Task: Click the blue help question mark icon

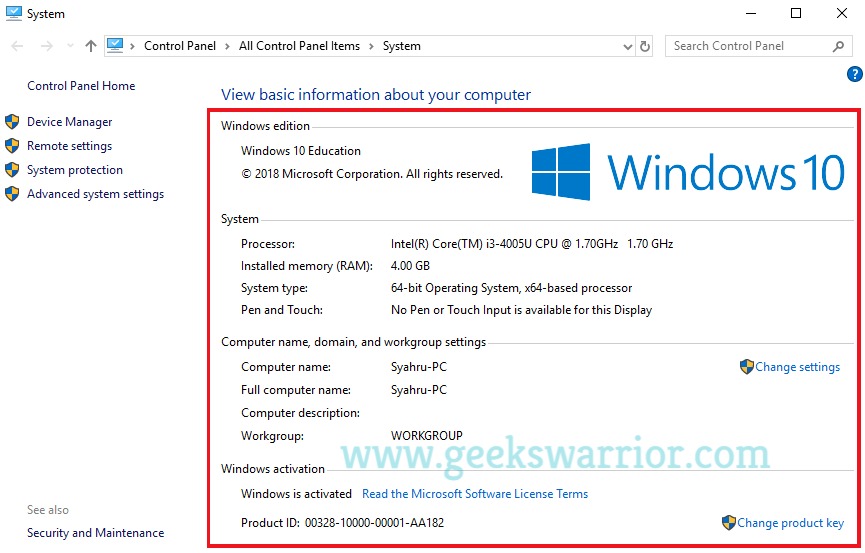Action: [855, 74]
